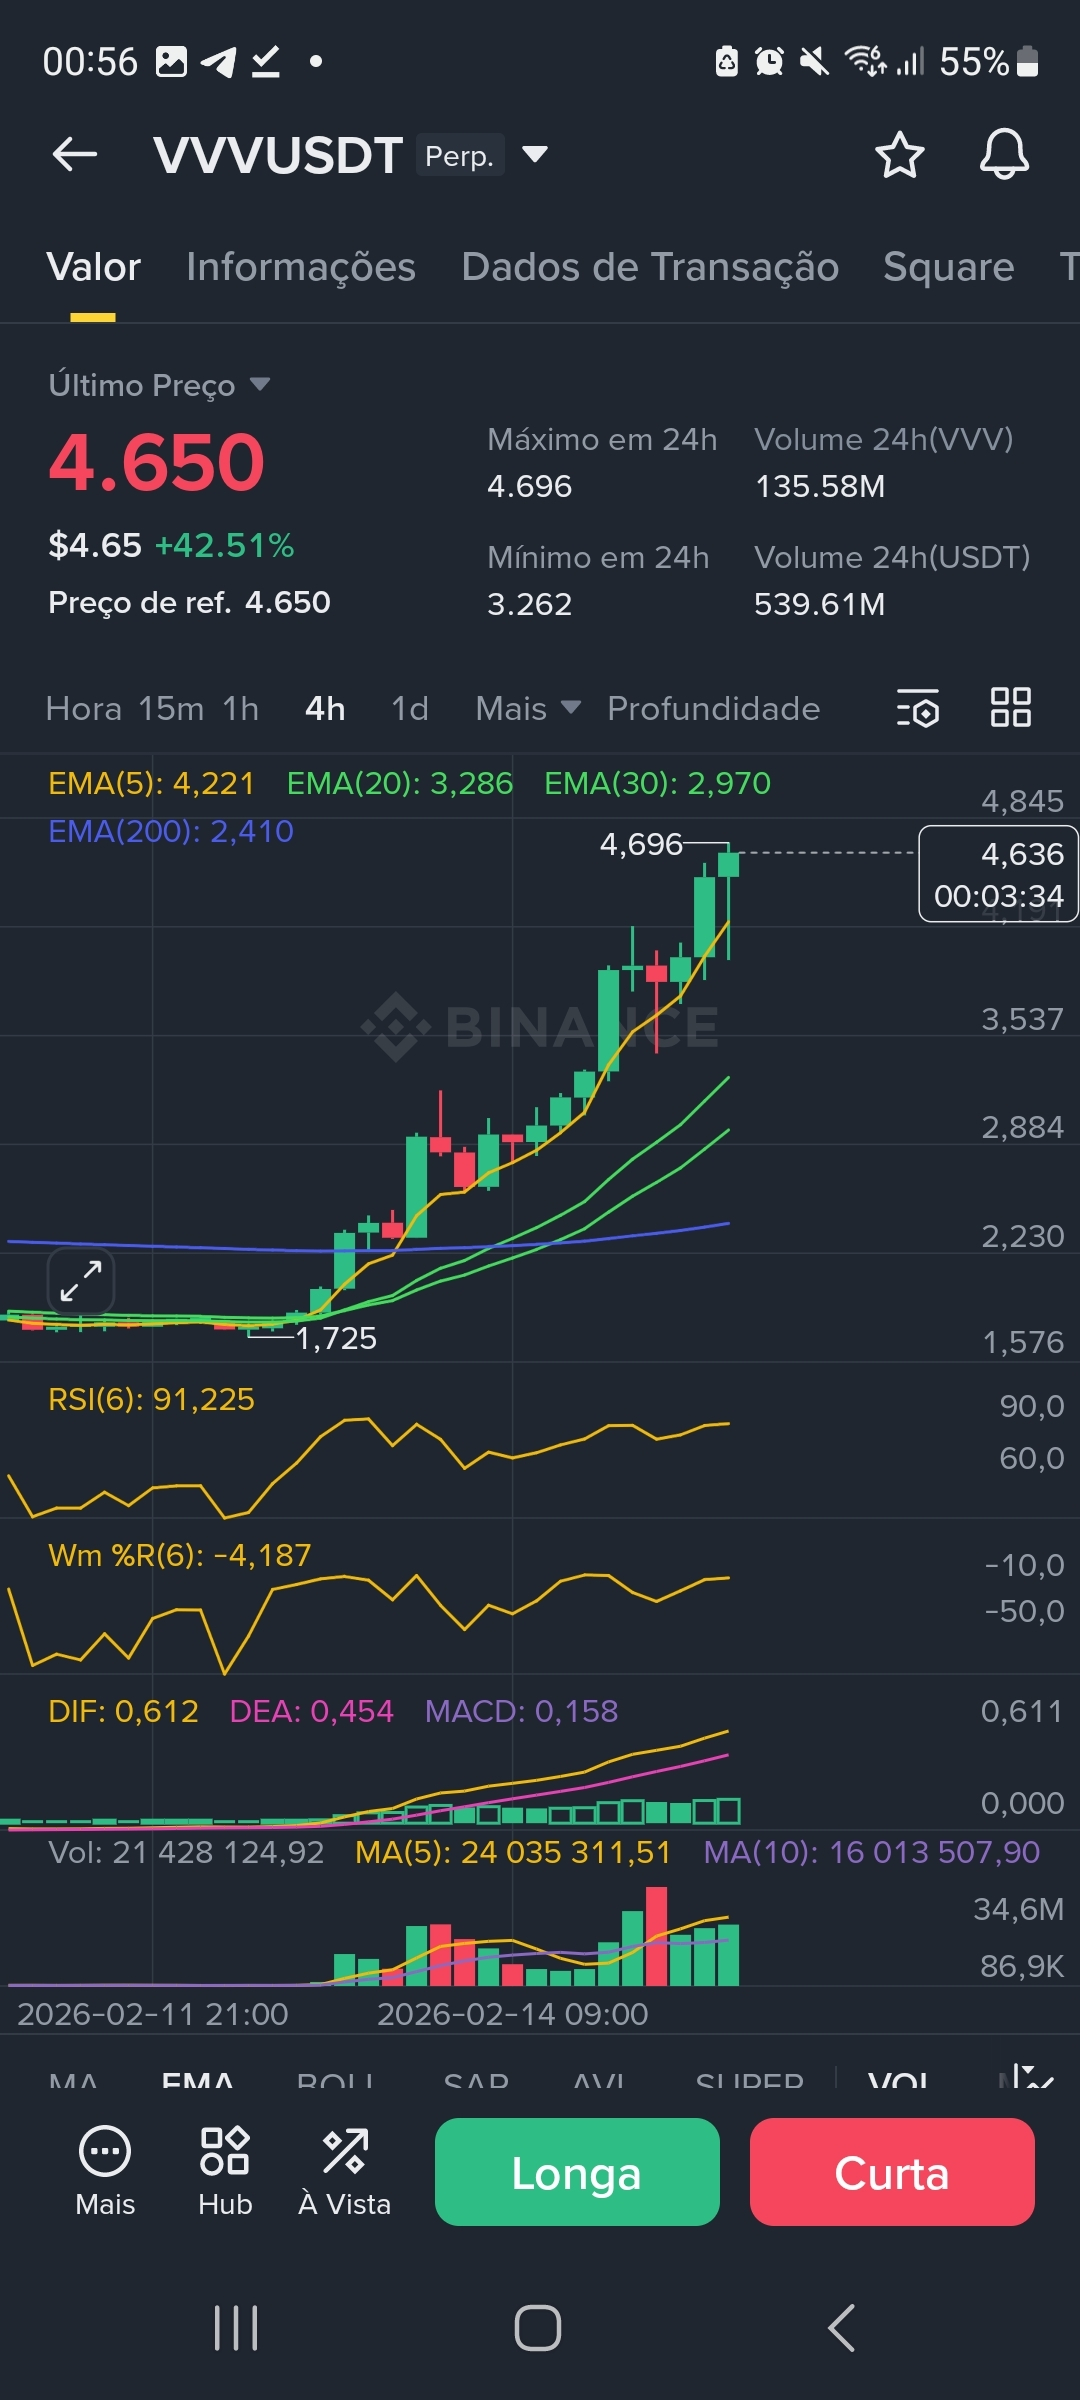Tap Vol: 21 428 124,92 label
Viewport: 1080px width, 2400px height.
(186, 1852)
